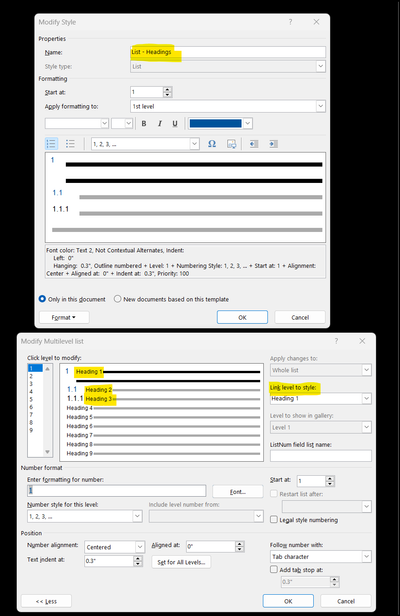The height and width of the screenshot is (616, 400).
Task: Click the Start at stepper in Modify Style
Action: pos(167,92)
